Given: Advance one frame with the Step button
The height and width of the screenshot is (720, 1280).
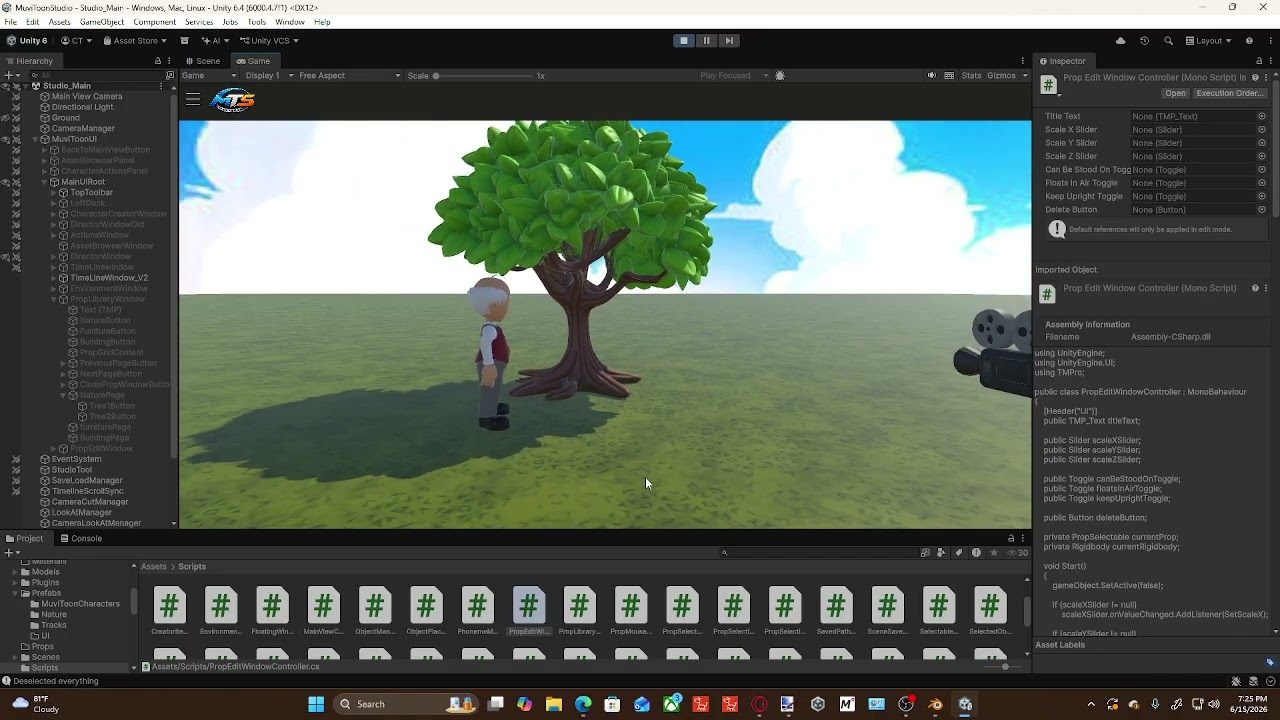Looking at the screenshot, I should pyautogui.click(x=730, y=41).
